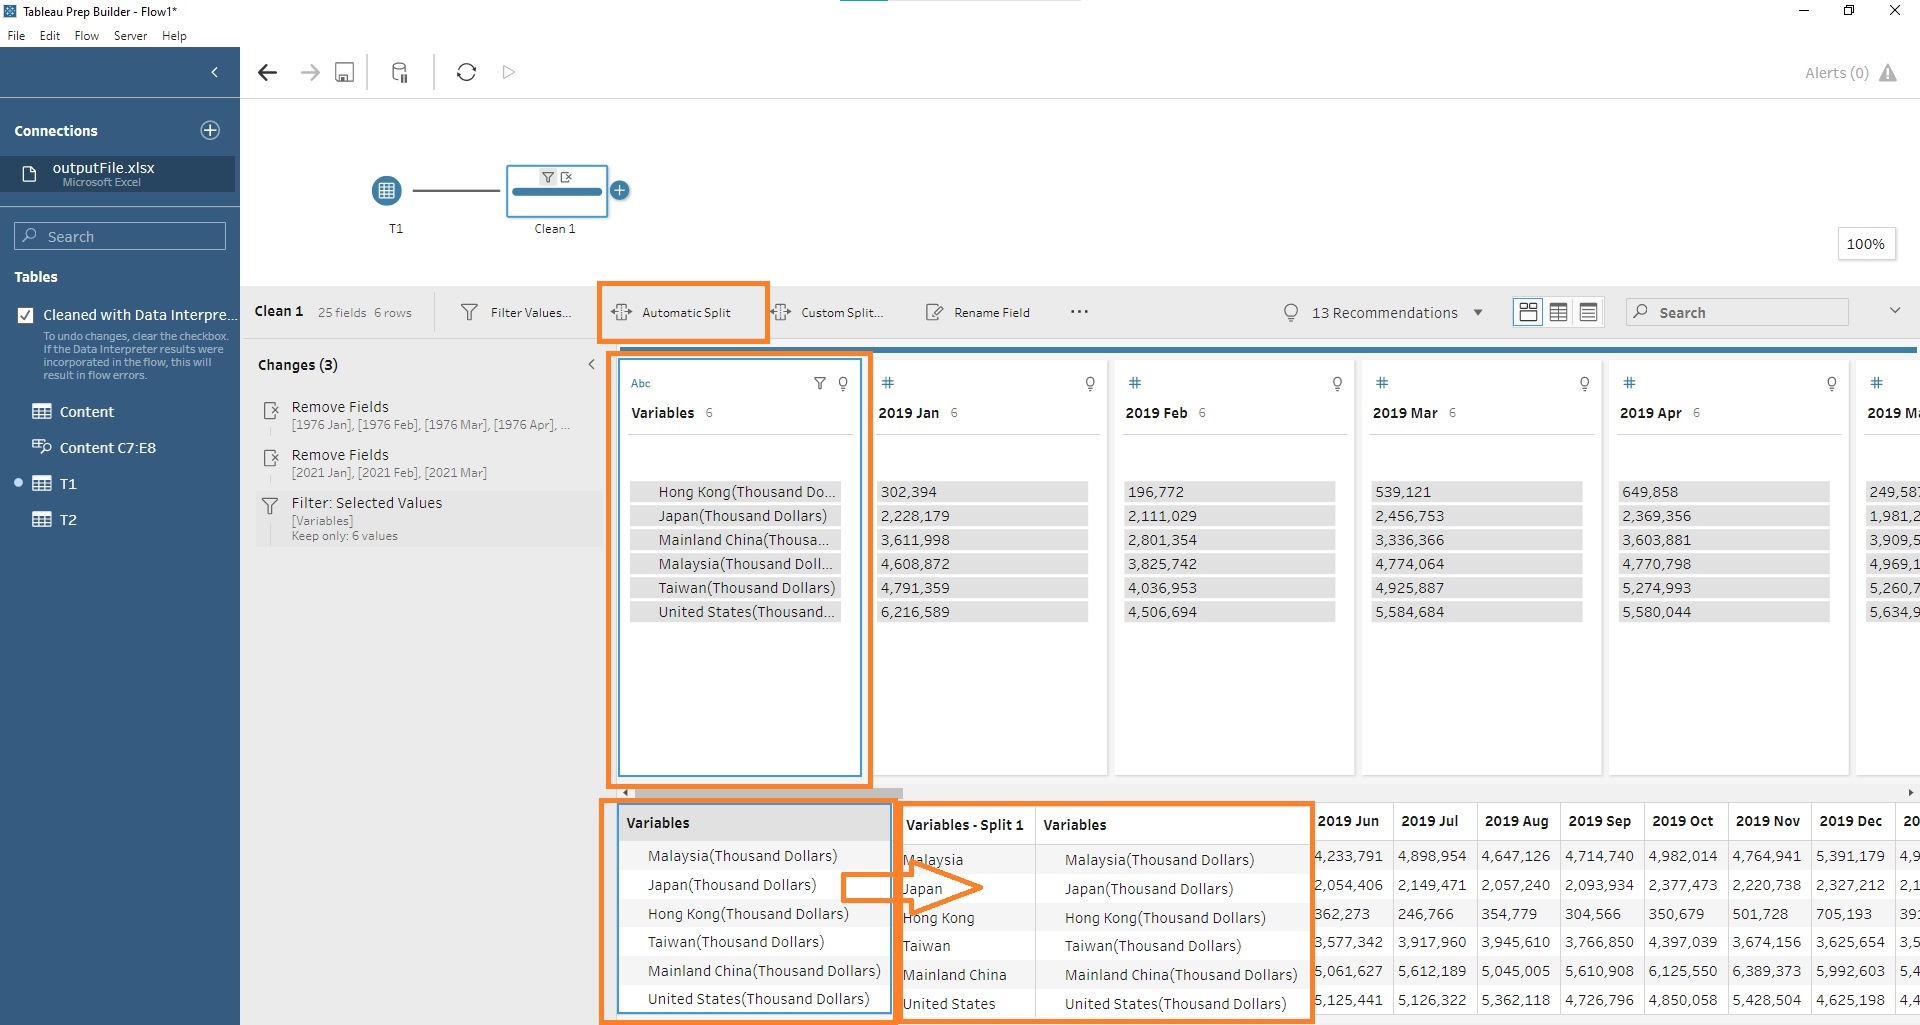1920x1025 pixels.
Task: Focus the profile pane Search field
Action: coord(1737,312)
